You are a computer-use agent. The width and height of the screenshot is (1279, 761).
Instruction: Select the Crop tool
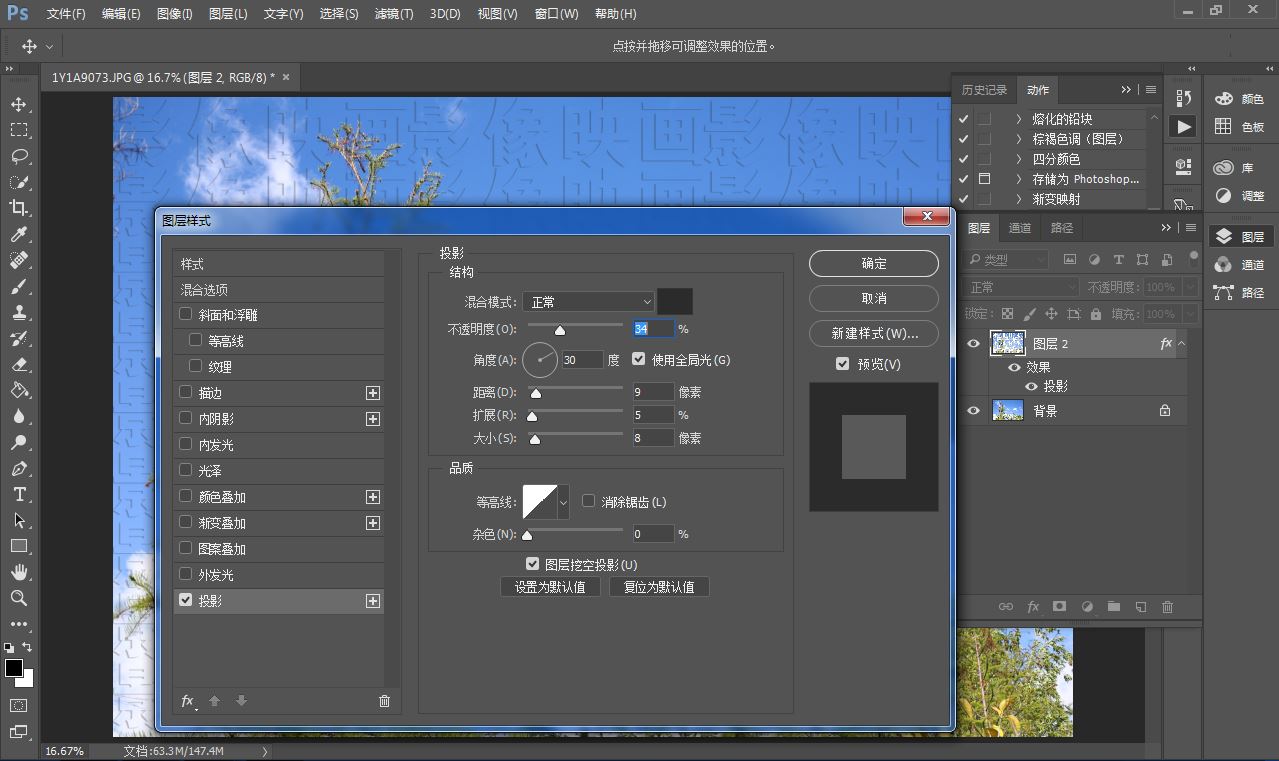click(18, 208)
